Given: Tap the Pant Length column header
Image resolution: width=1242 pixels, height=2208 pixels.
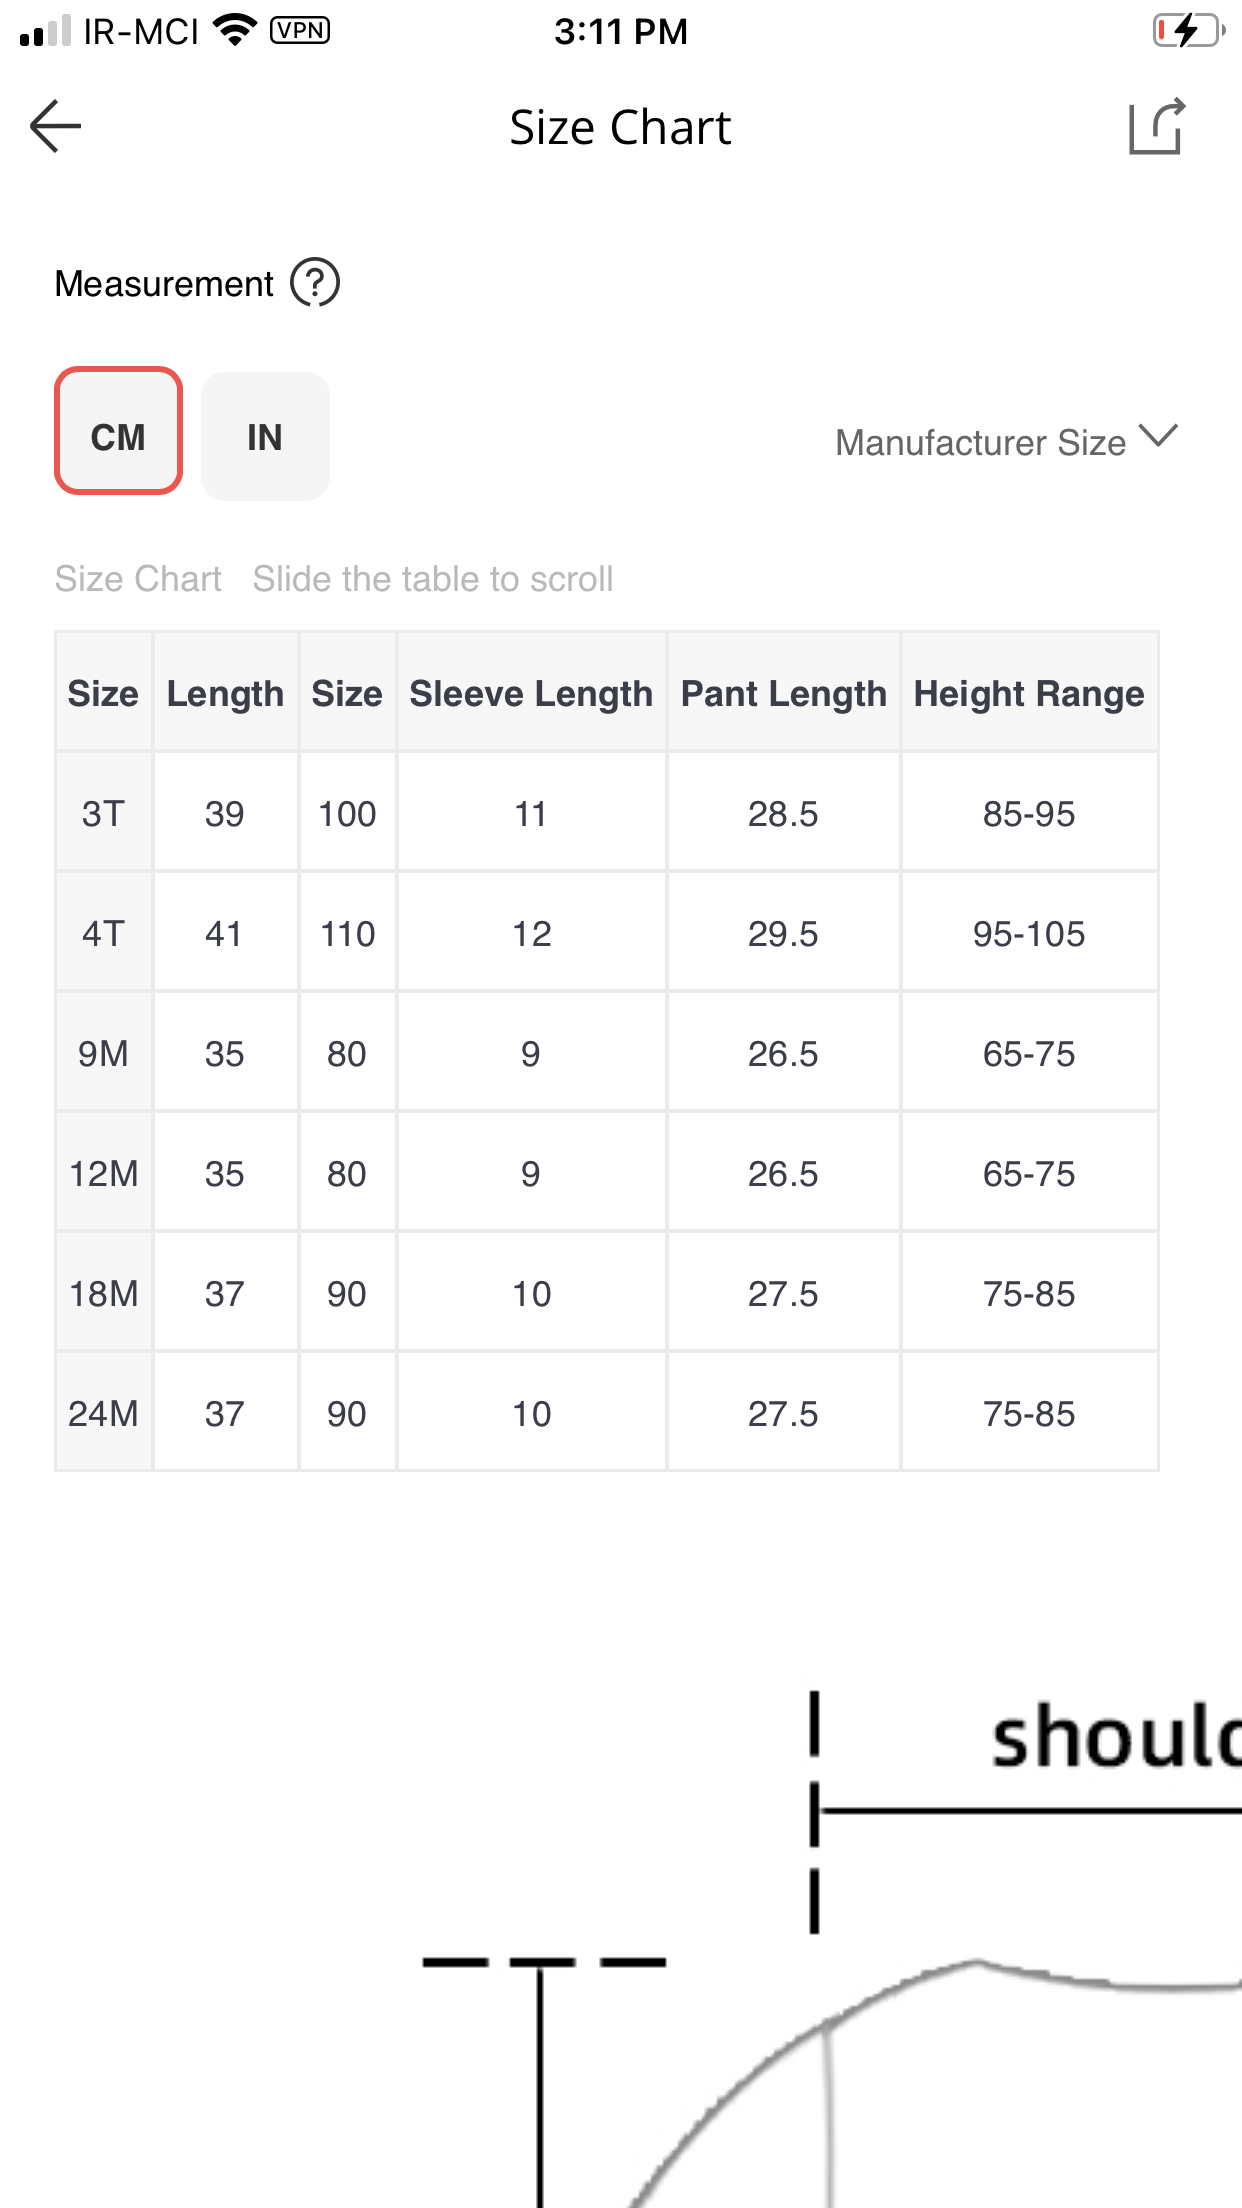Looking at the screenshot, I should pos(784,692).
